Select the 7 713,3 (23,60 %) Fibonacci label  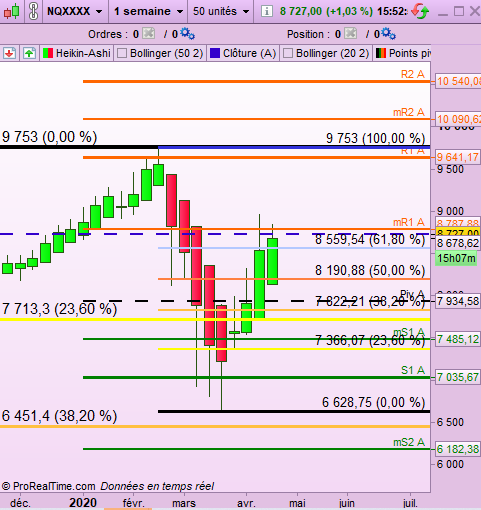click(x=59, y=309)
